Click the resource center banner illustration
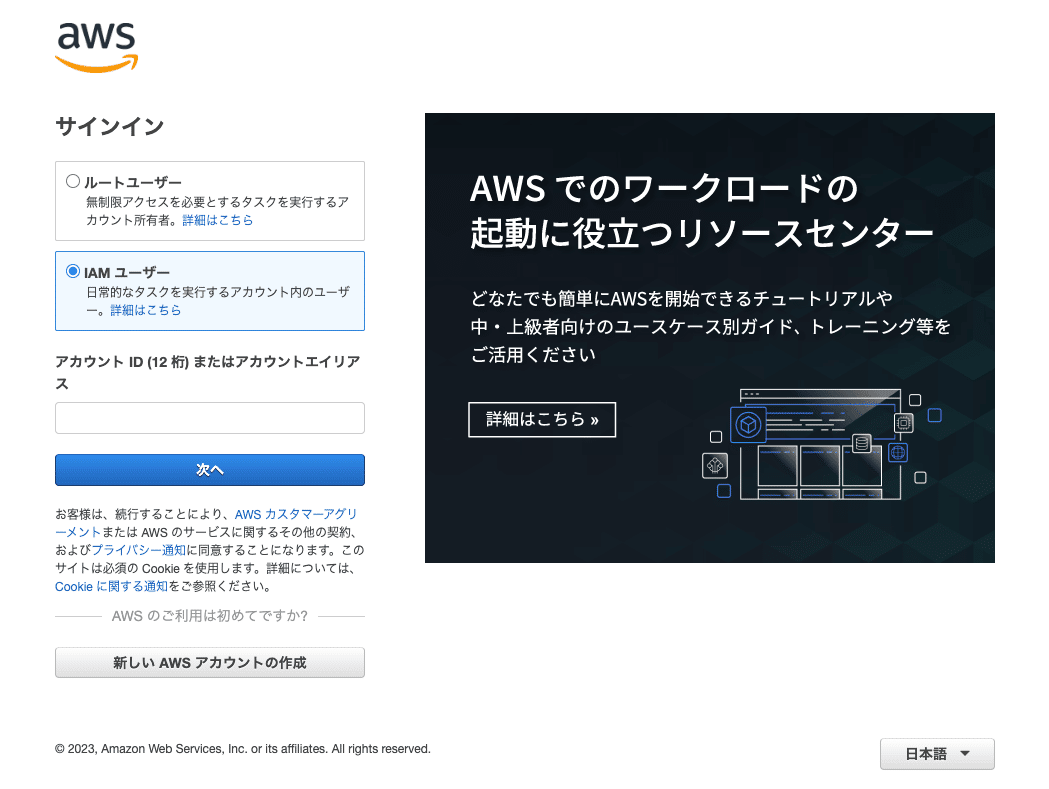The height and width of the screenshot is (789, 1049). [822, 444]
